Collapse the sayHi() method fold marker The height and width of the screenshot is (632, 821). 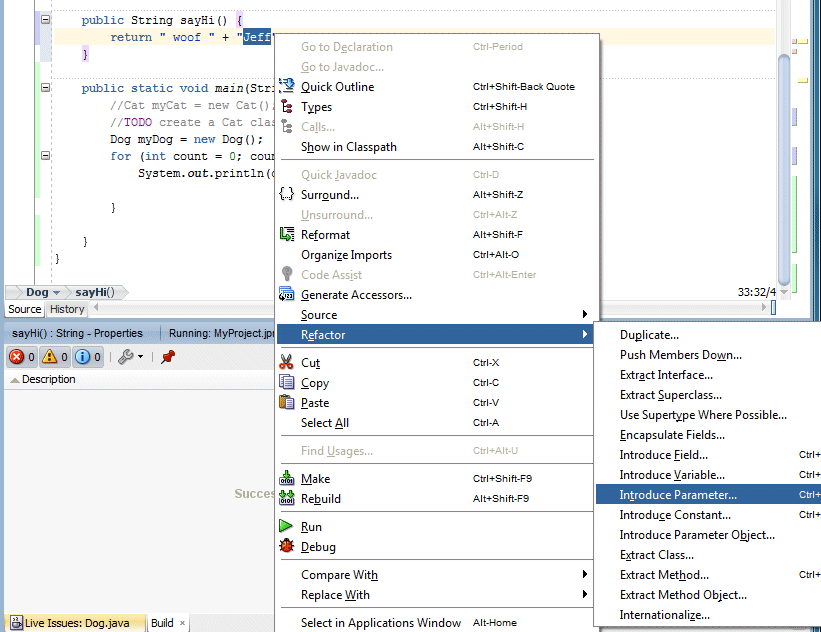point(46,20)
